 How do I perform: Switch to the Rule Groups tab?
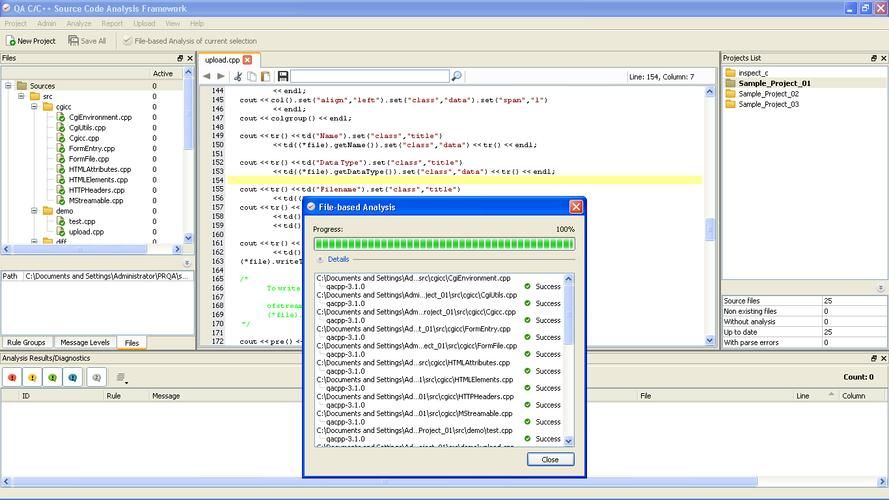[27, 342]
